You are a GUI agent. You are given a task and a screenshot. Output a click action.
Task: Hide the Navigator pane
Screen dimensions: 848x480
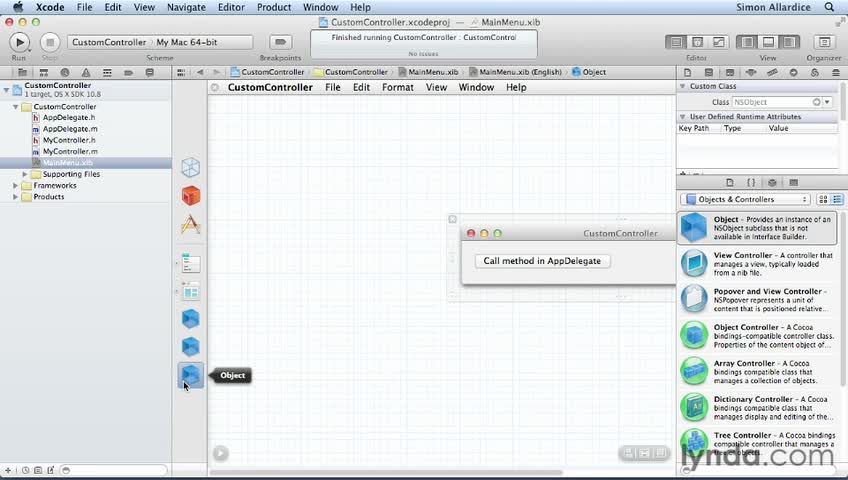point(747,42)
